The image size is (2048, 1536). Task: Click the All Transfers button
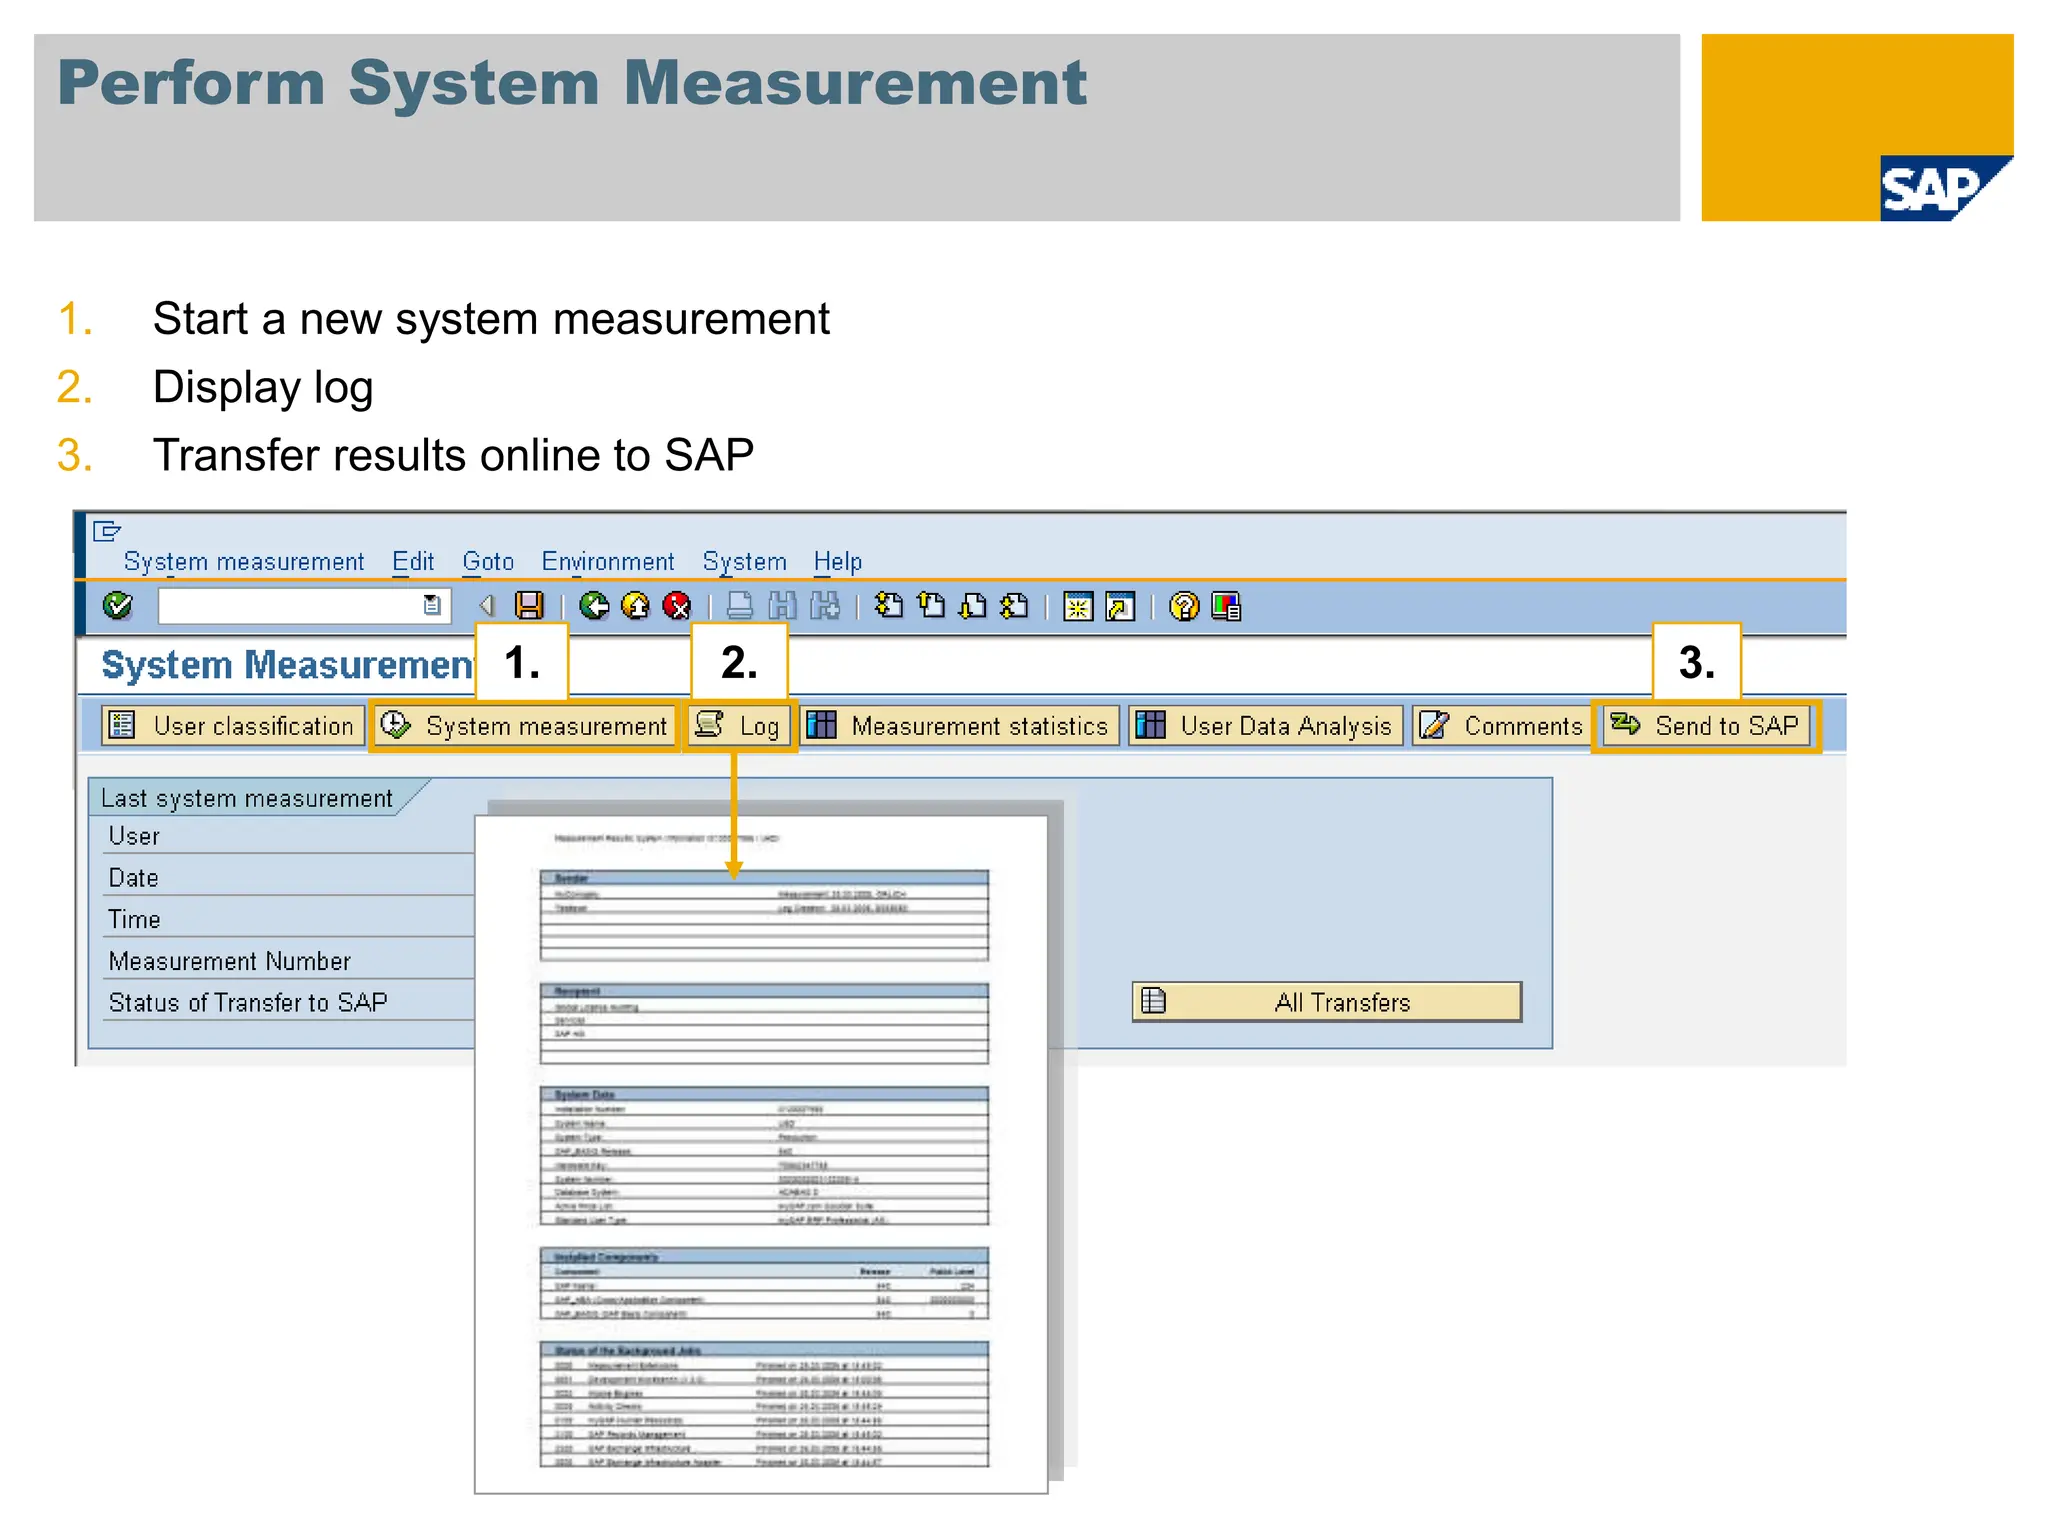click(x=1327, y=1002)
